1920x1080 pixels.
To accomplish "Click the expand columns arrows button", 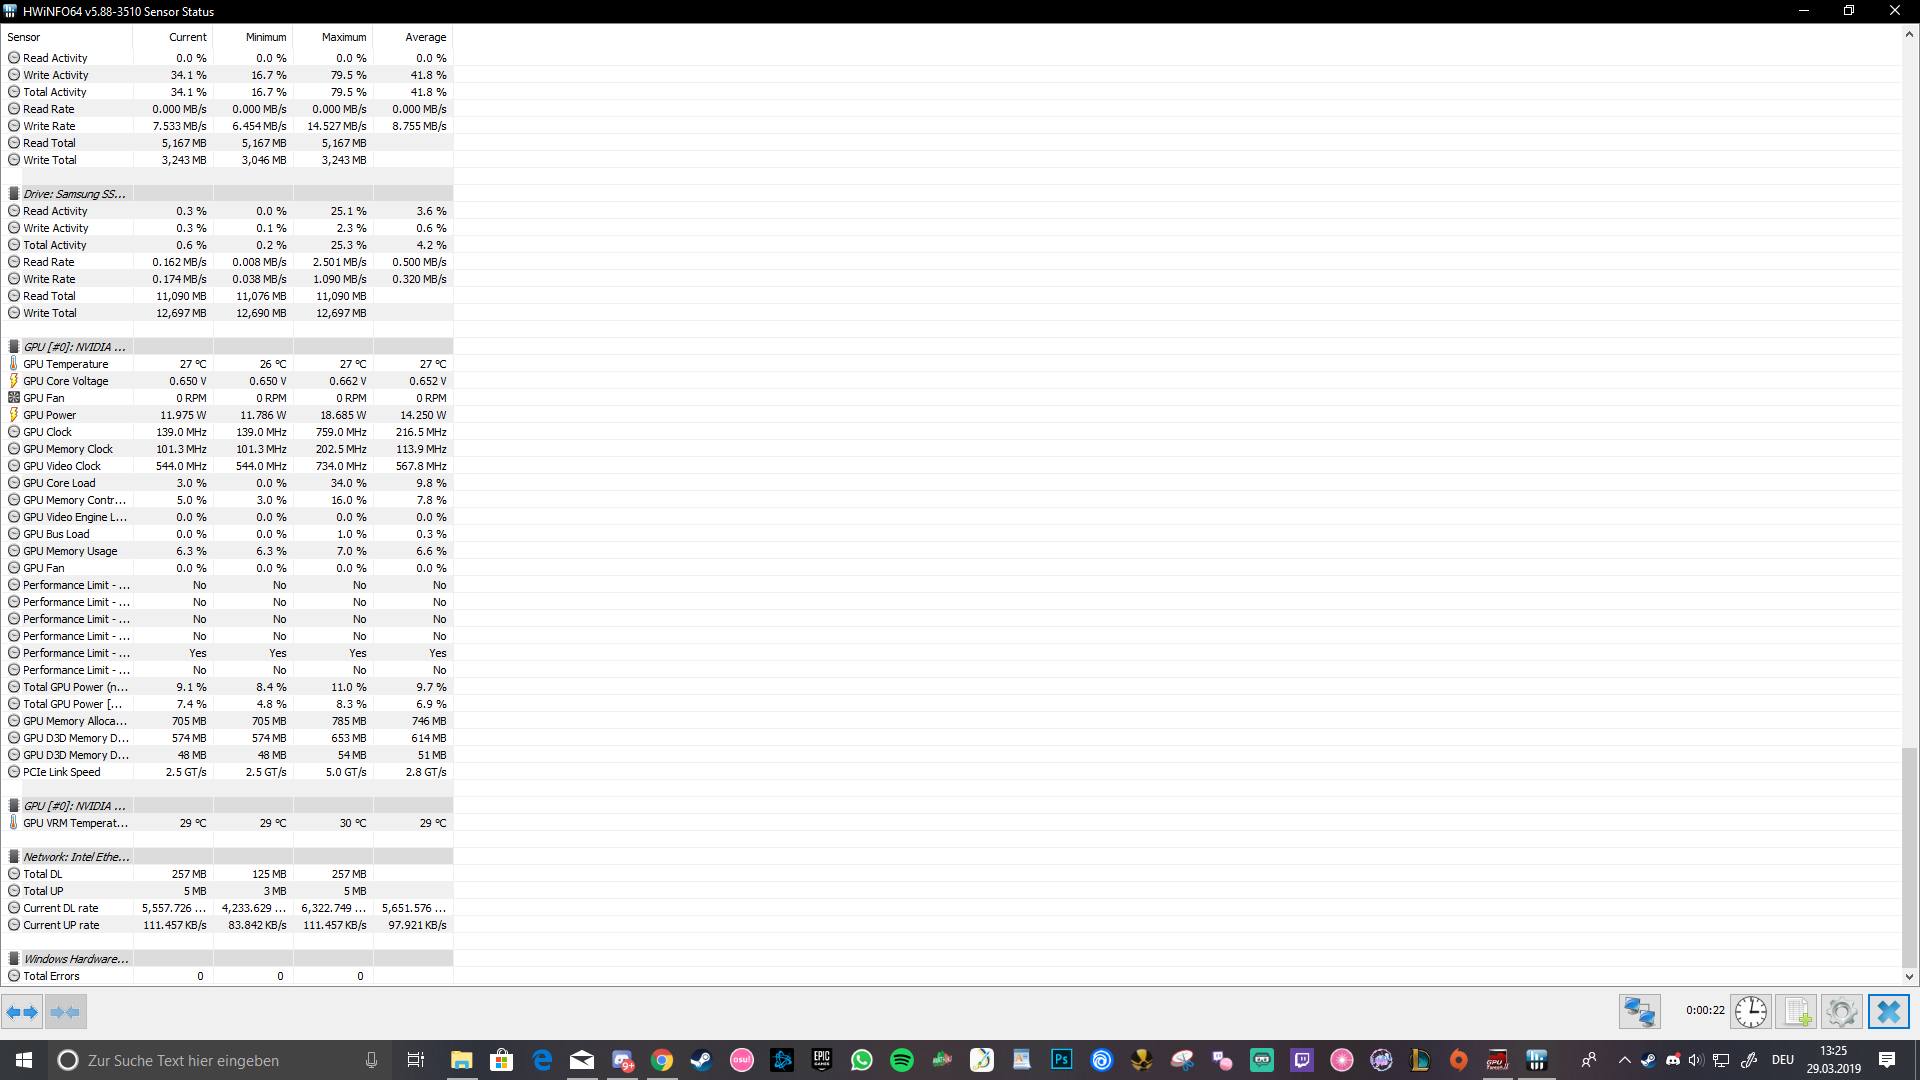I will coord(22,1012).
